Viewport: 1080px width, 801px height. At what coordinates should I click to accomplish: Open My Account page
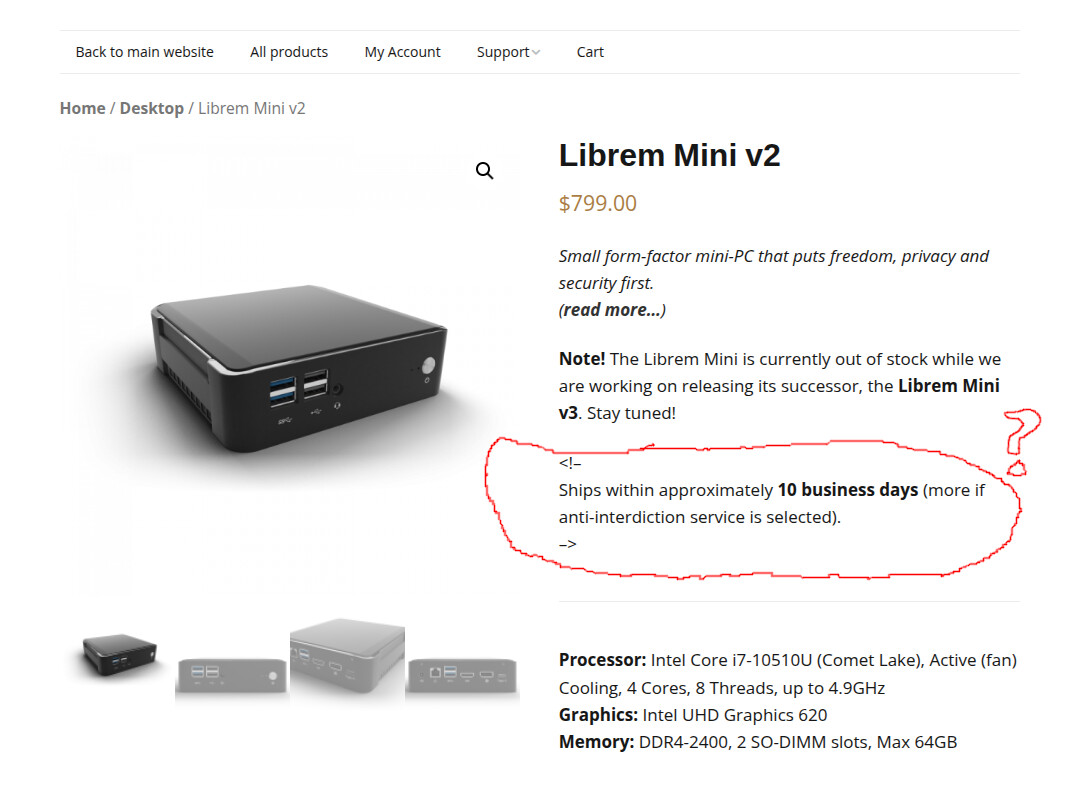point(402,52)
